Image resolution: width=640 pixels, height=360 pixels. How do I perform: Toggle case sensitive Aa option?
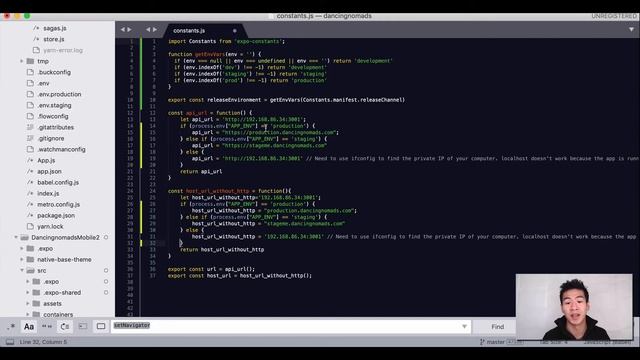pos(29,327)
